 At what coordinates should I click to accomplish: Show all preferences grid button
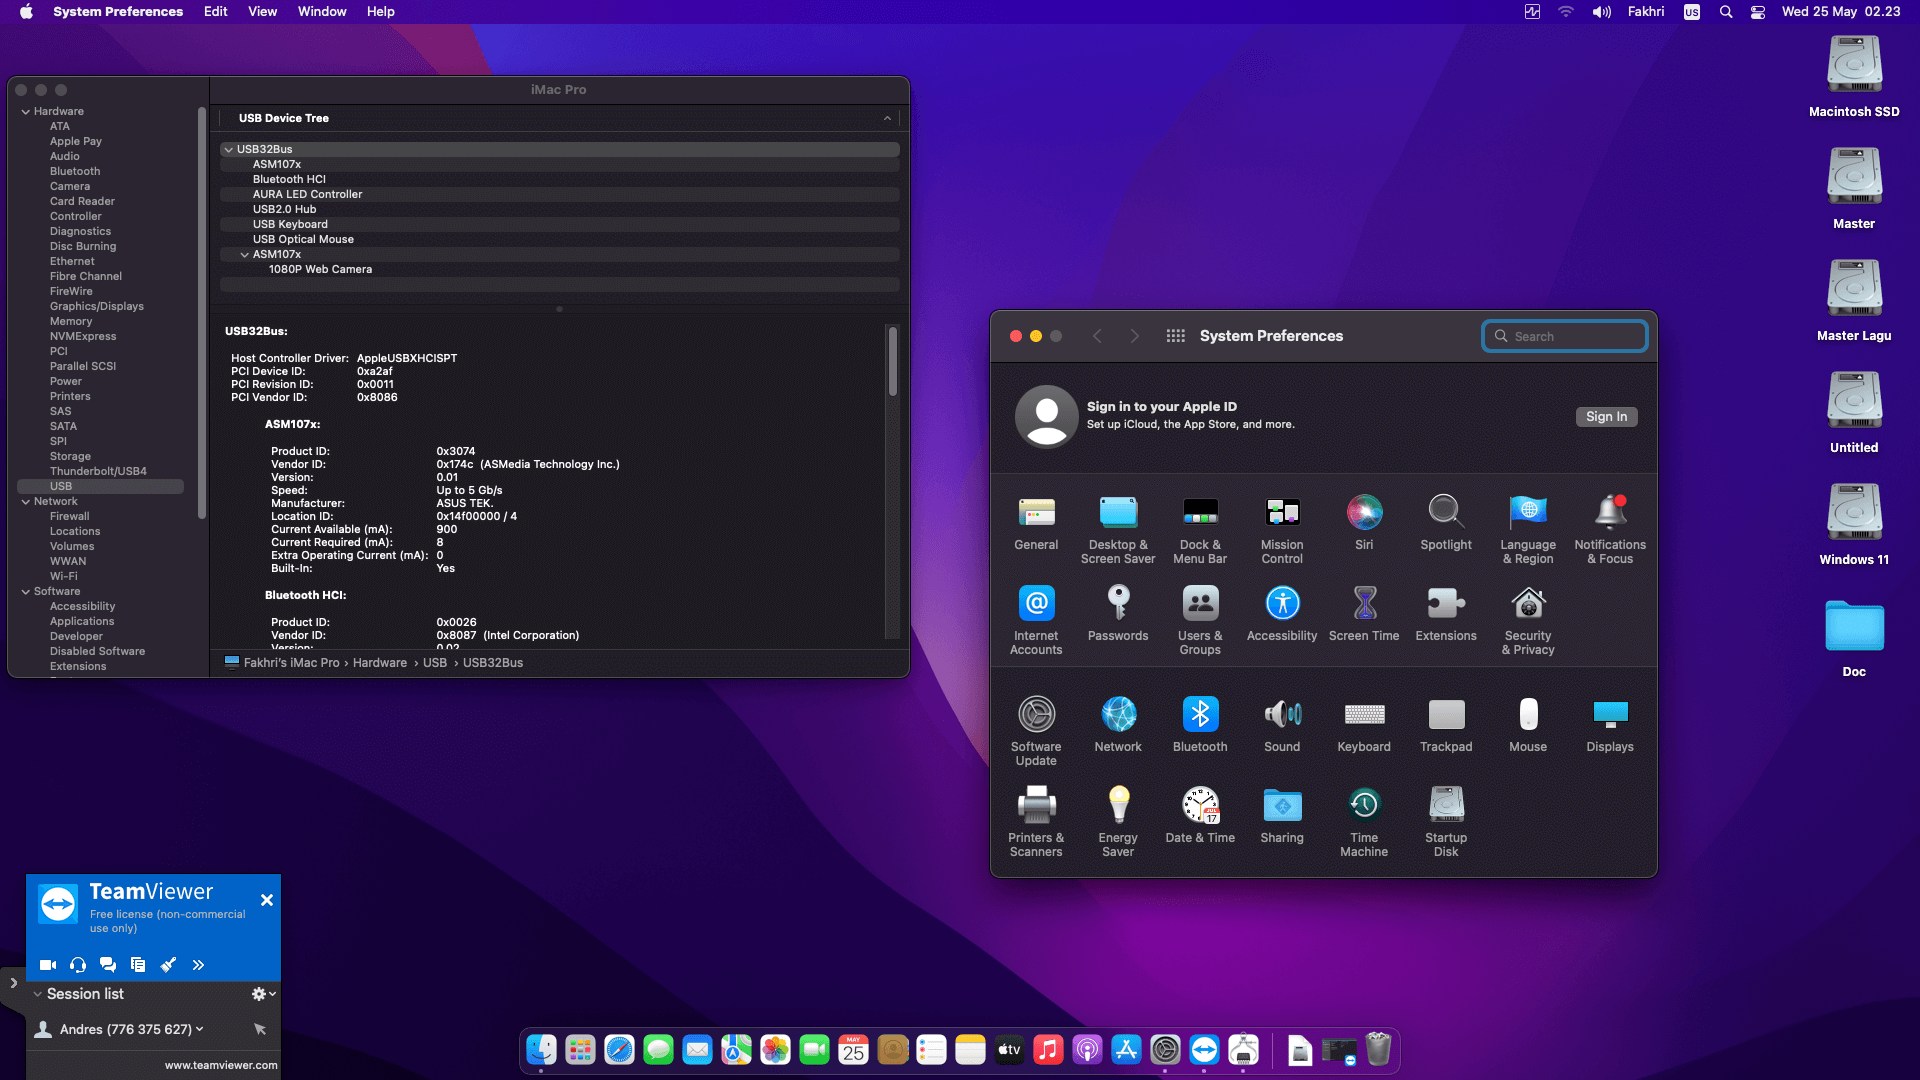click(x=1176, y=336)
